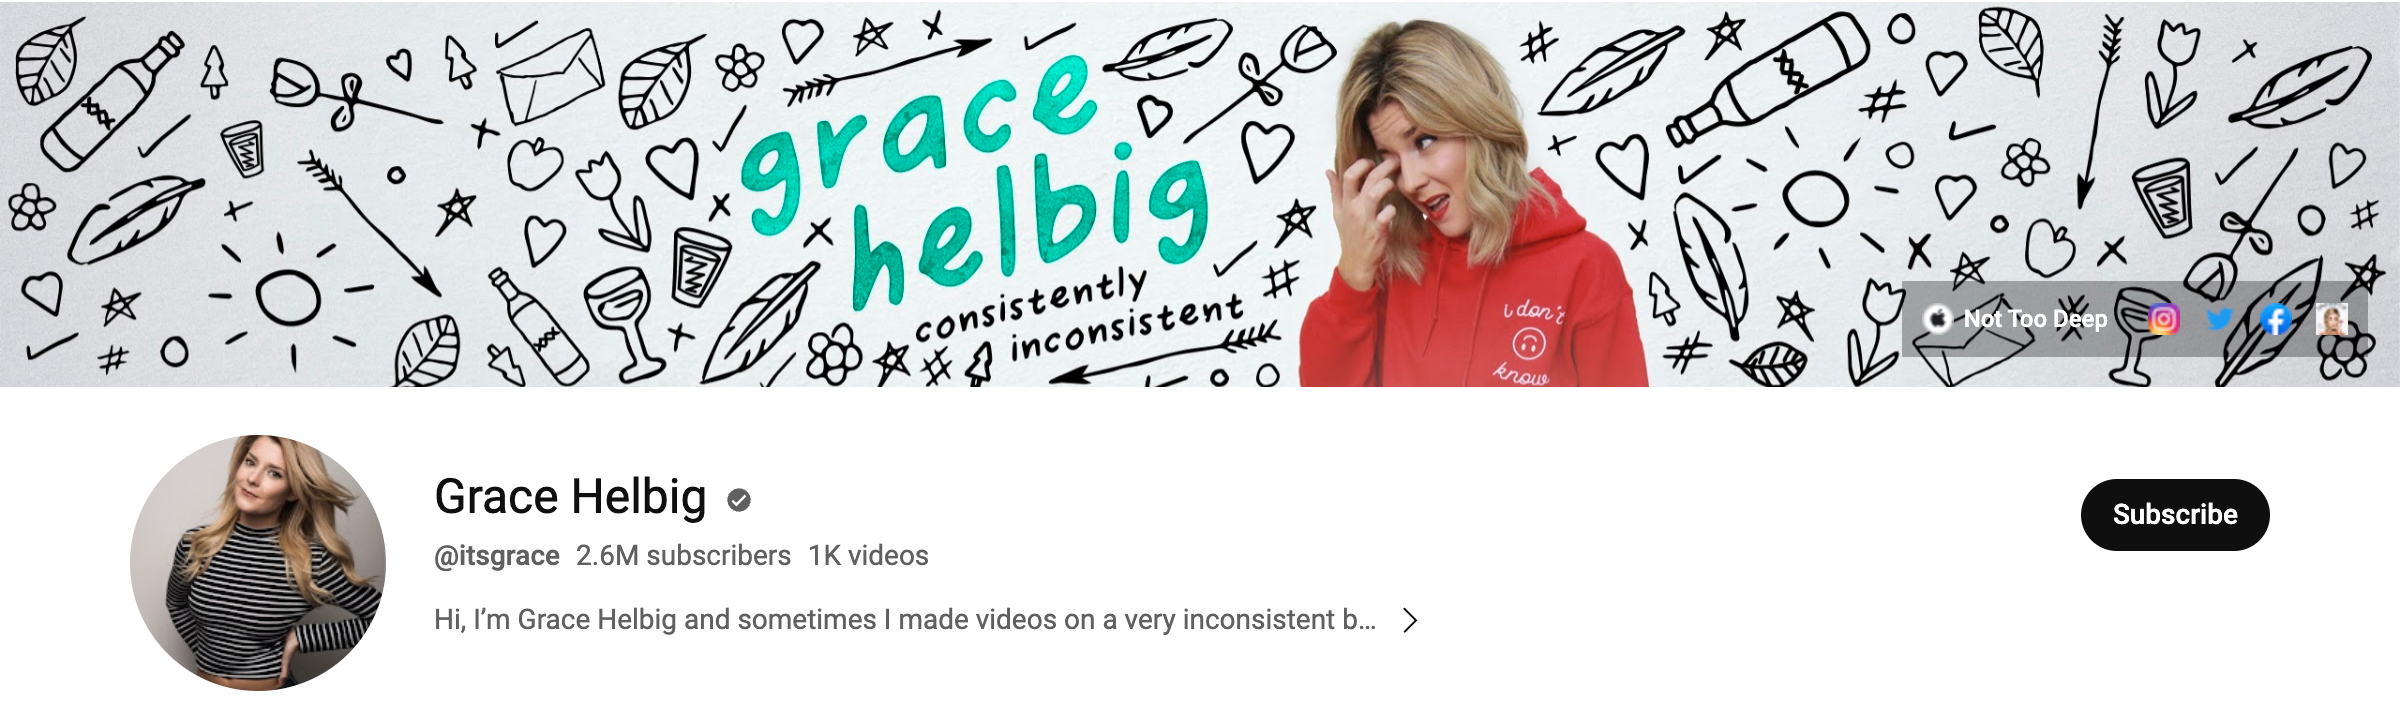
Task: Click the envelope doodle near banner top
Action: click(x=552, y=78)
